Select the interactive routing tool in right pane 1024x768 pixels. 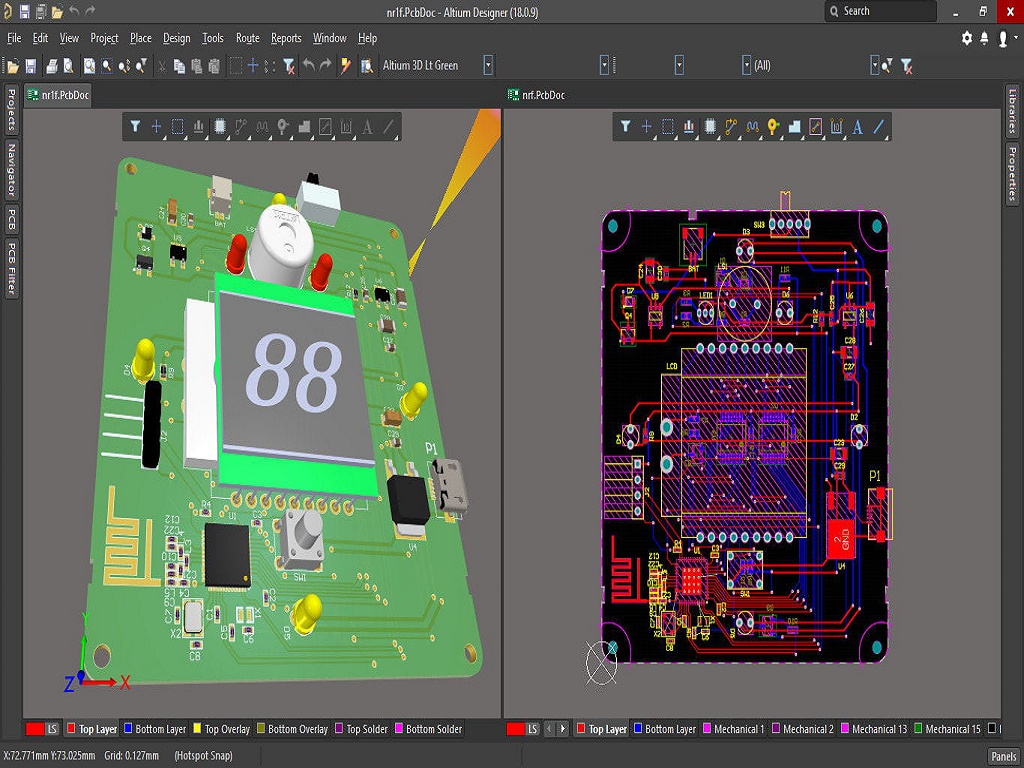730,127
